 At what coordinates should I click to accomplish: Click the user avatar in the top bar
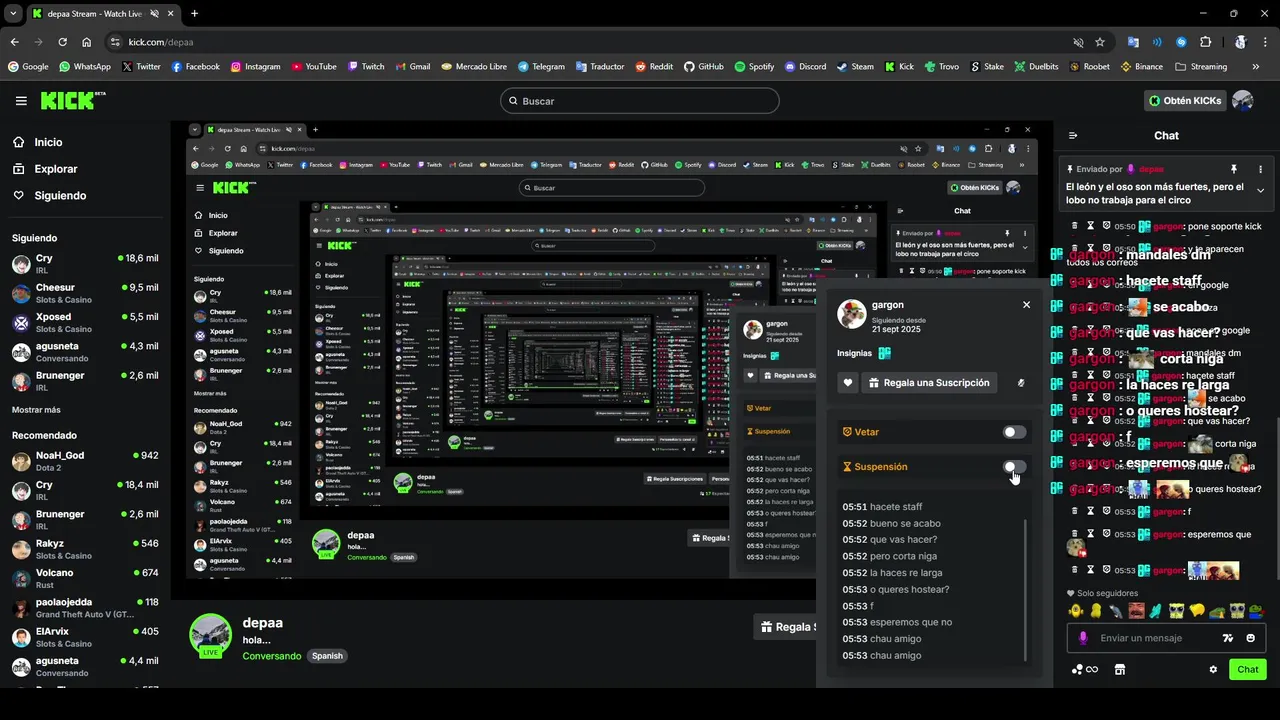pyautogui.click(x=1243, y=100)
